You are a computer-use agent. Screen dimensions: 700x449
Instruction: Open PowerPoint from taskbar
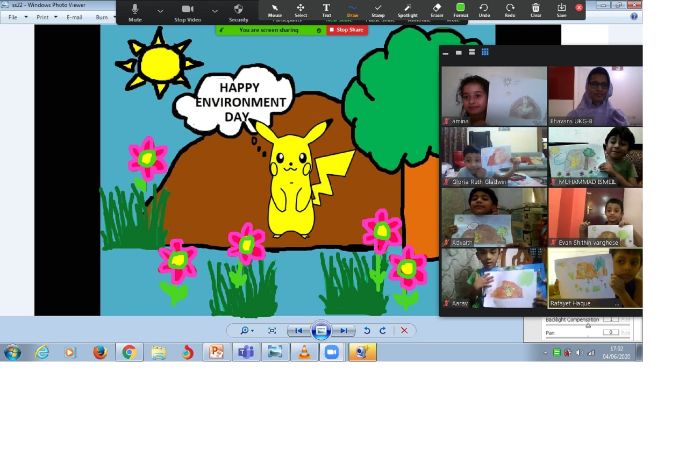(x=217, y=353)
